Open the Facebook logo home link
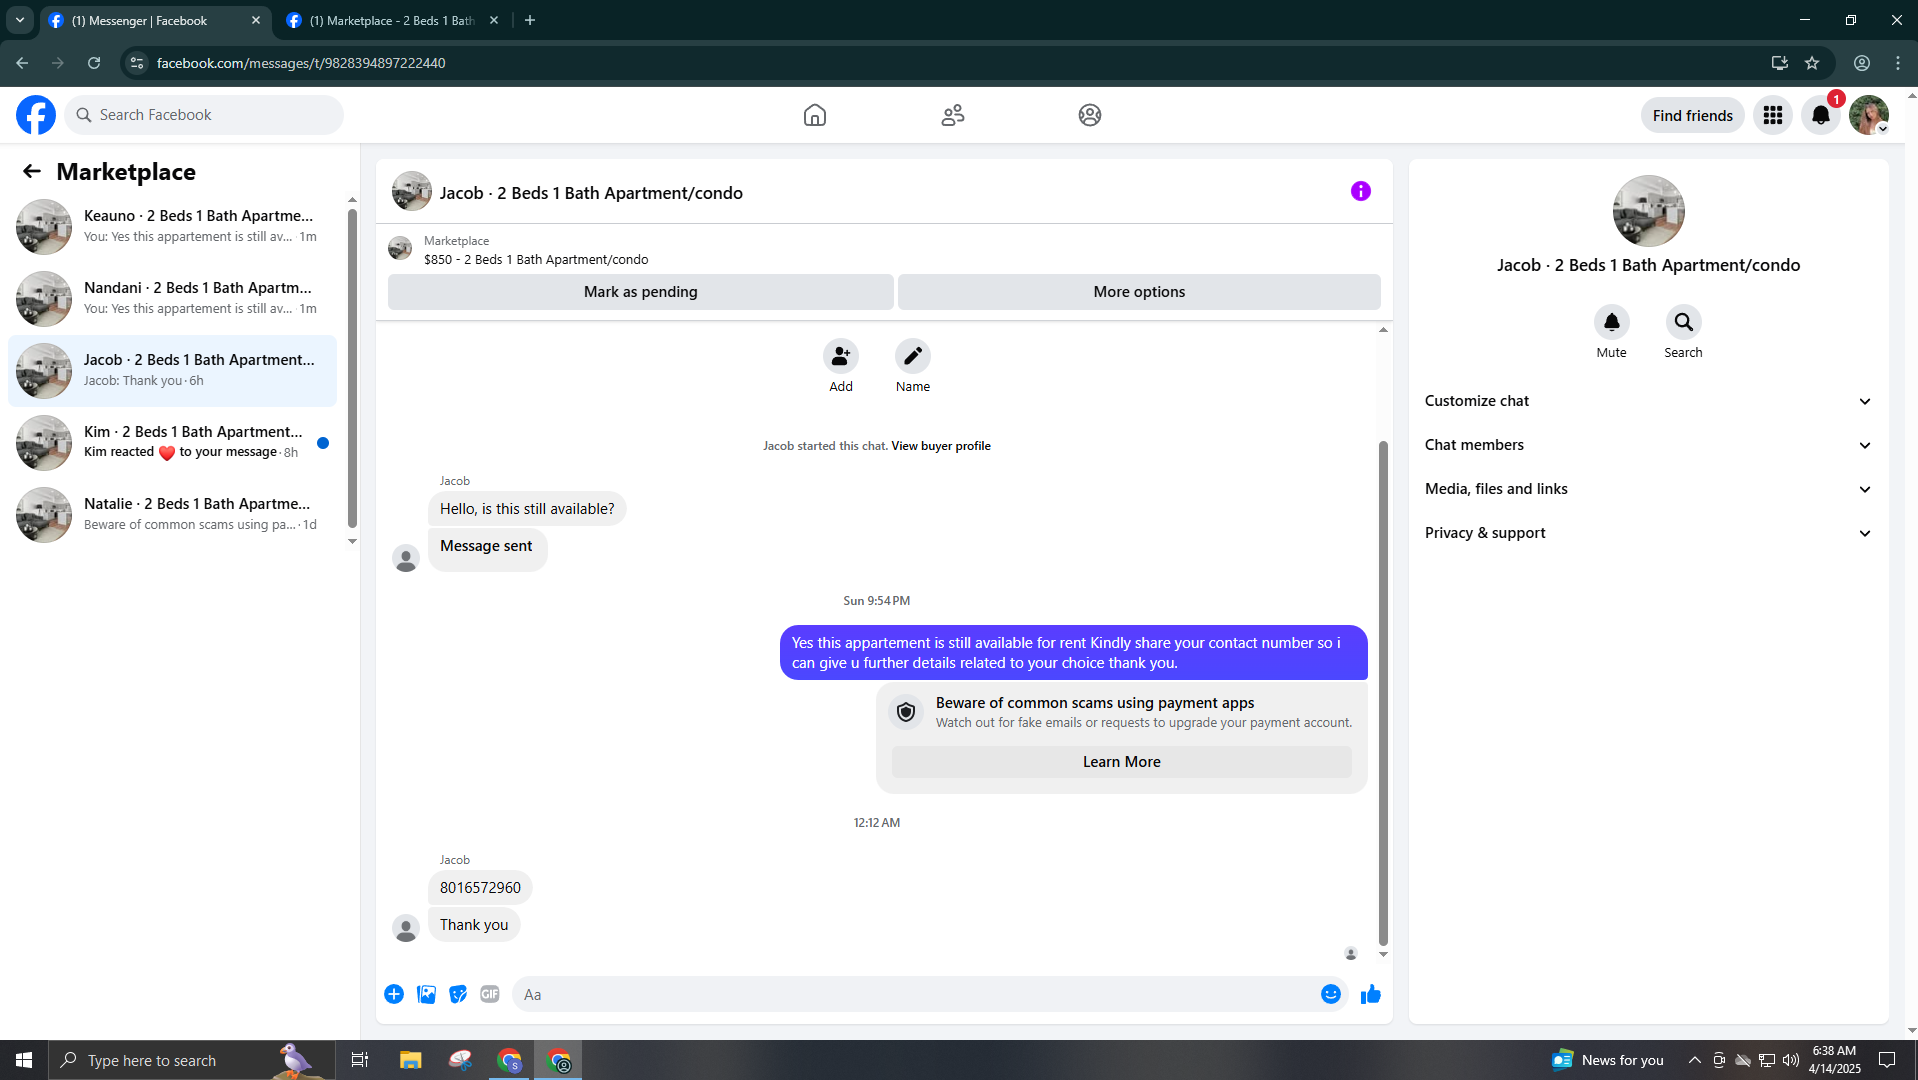This screenshot has width=1918, height=1080. coord(36,115)
